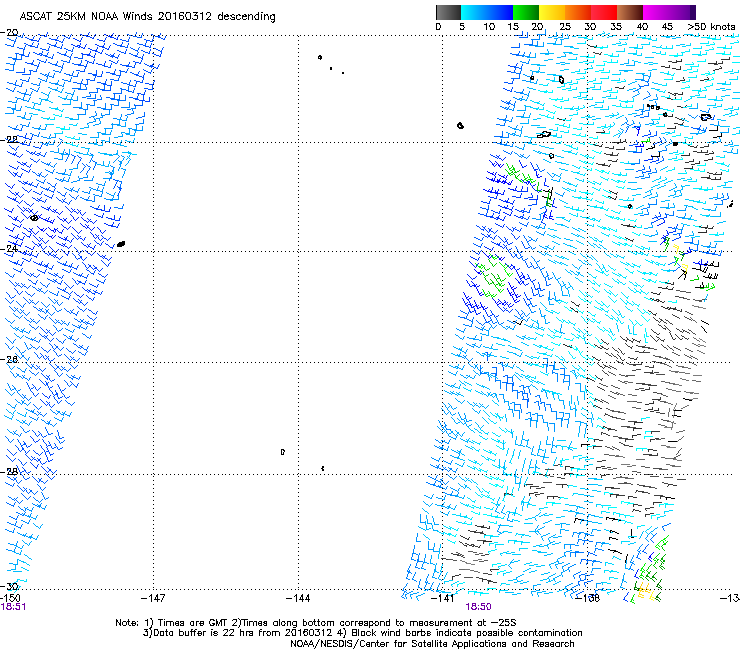Click the '-26' latitude label

[x=9, y=360]
